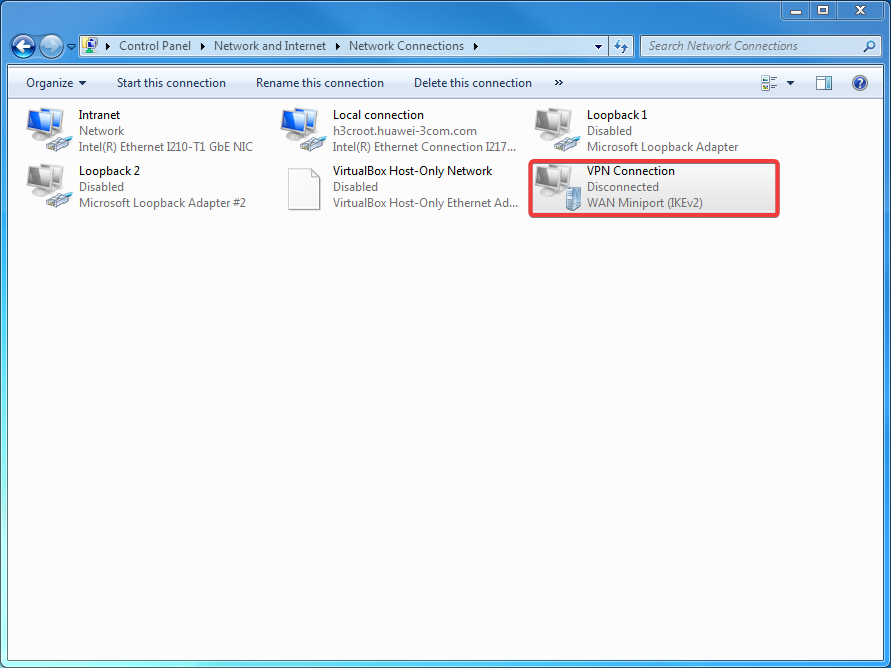Open the view options dropdown arrow
The image size is (891, 668).
pyautogui.click(x=790, y=84)
